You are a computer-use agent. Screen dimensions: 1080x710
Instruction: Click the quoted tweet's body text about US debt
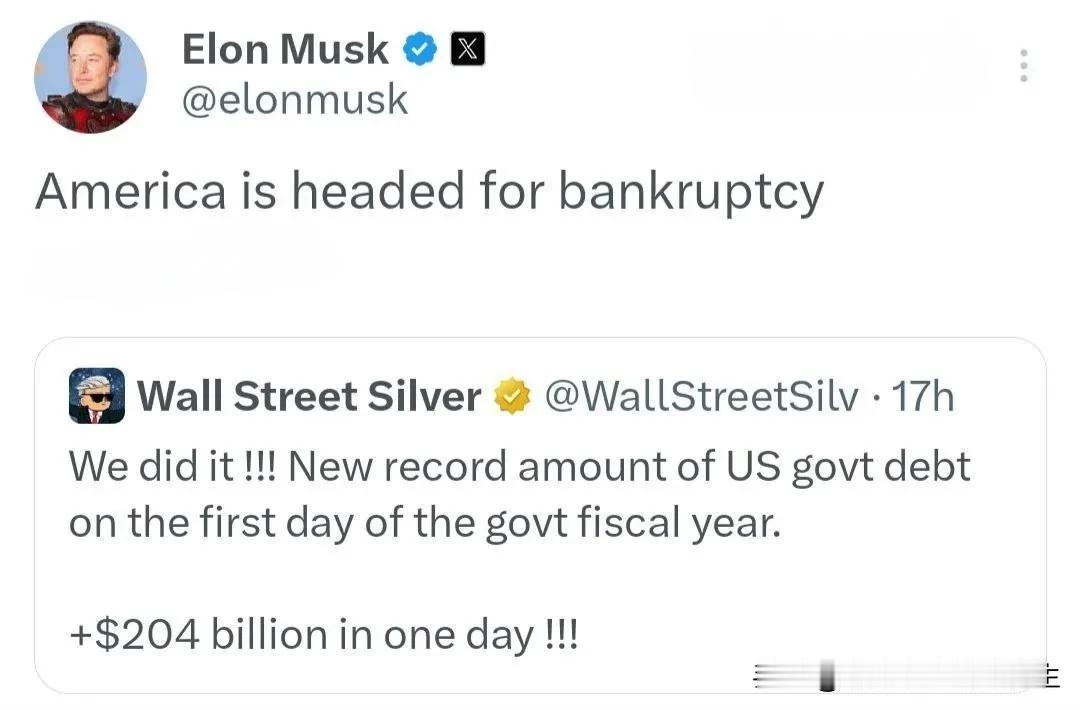tap(518, 493)
